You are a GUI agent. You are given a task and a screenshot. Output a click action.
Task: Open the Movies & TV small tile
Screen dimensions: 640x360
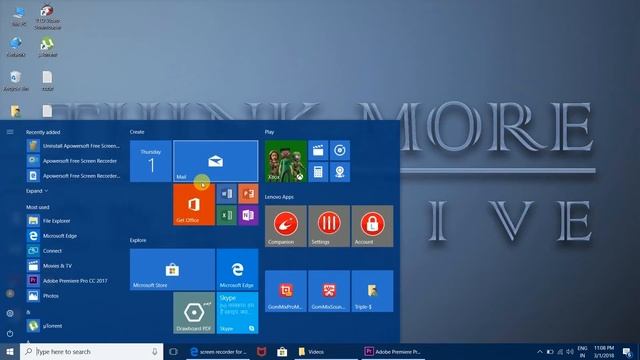[318, 150]
